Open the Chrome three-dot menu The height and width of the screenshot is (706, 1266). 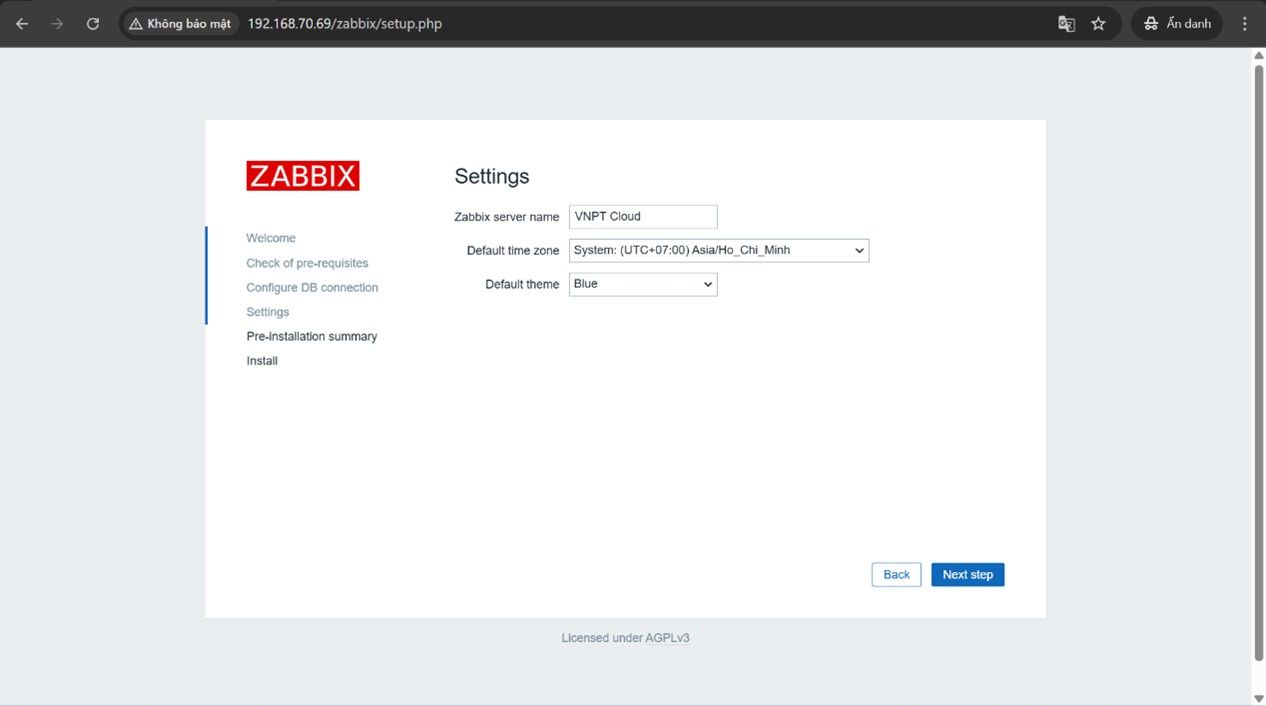1245,24
